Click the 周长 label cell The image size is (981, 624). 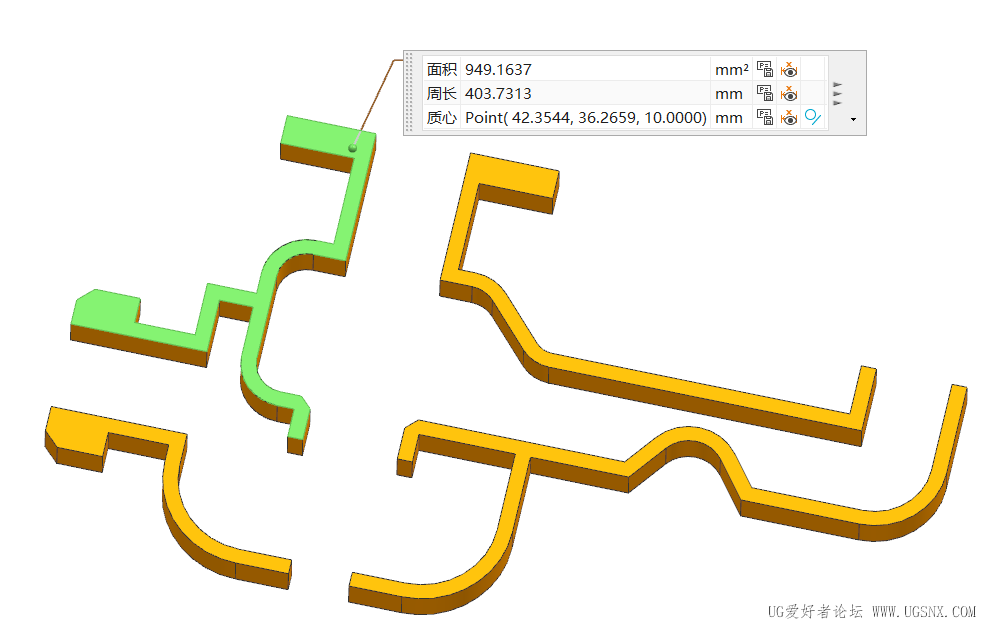coord(442,93)
